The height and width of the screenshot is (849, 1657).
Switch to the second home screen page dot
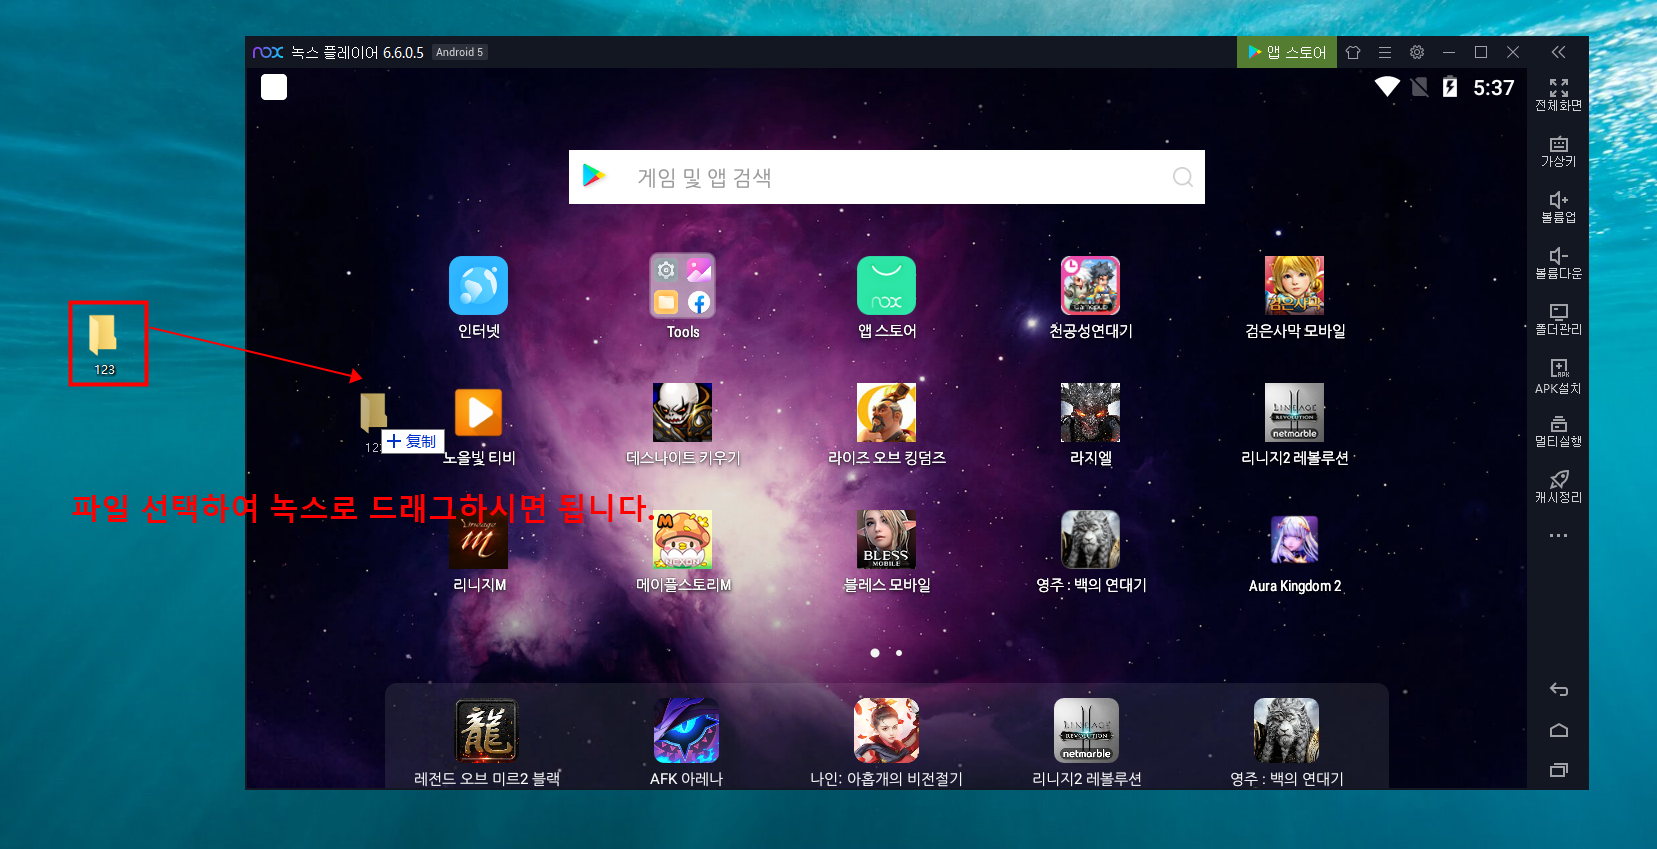pos(899,653)
